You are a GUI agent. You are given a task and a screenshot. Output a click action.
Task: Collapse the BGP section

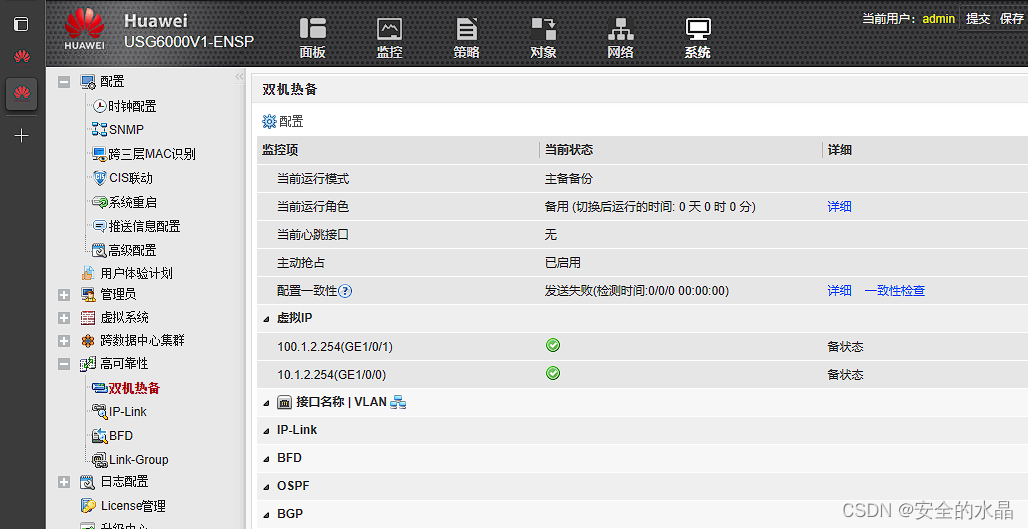pyautogui.click(x=266, y=515)
